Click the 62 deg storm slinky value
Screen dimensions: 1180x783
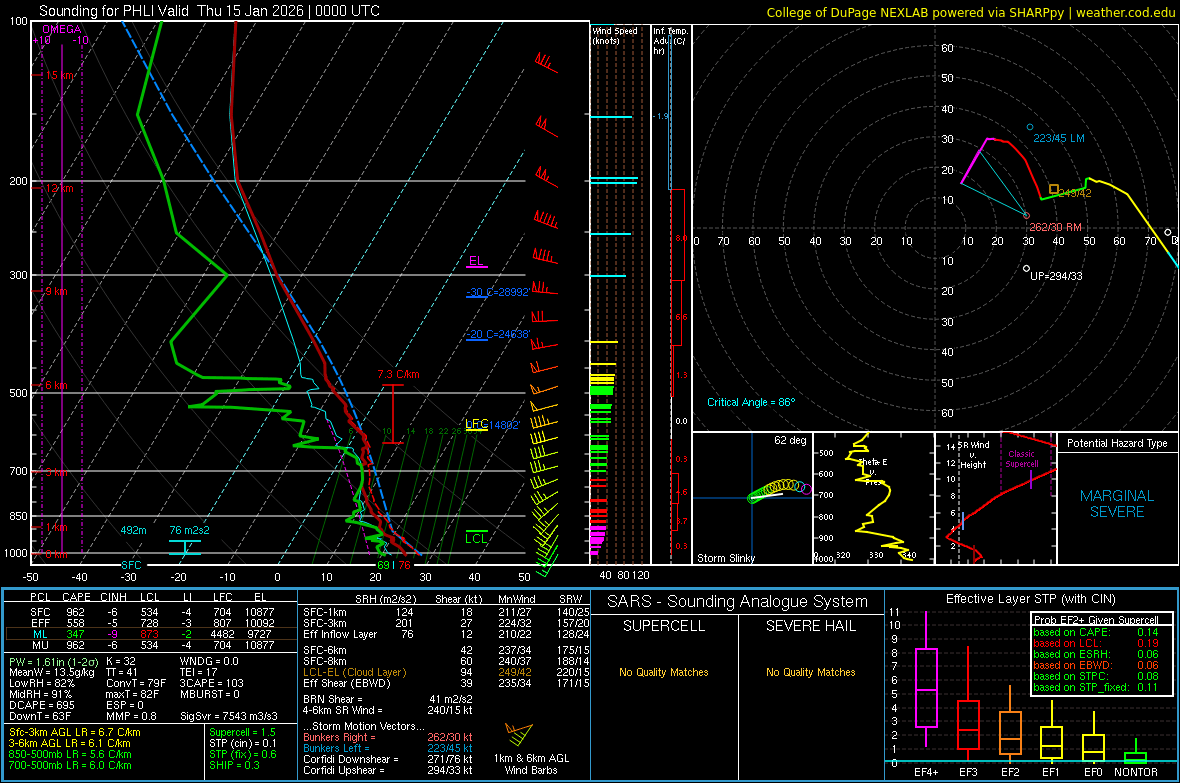[790, 440]
